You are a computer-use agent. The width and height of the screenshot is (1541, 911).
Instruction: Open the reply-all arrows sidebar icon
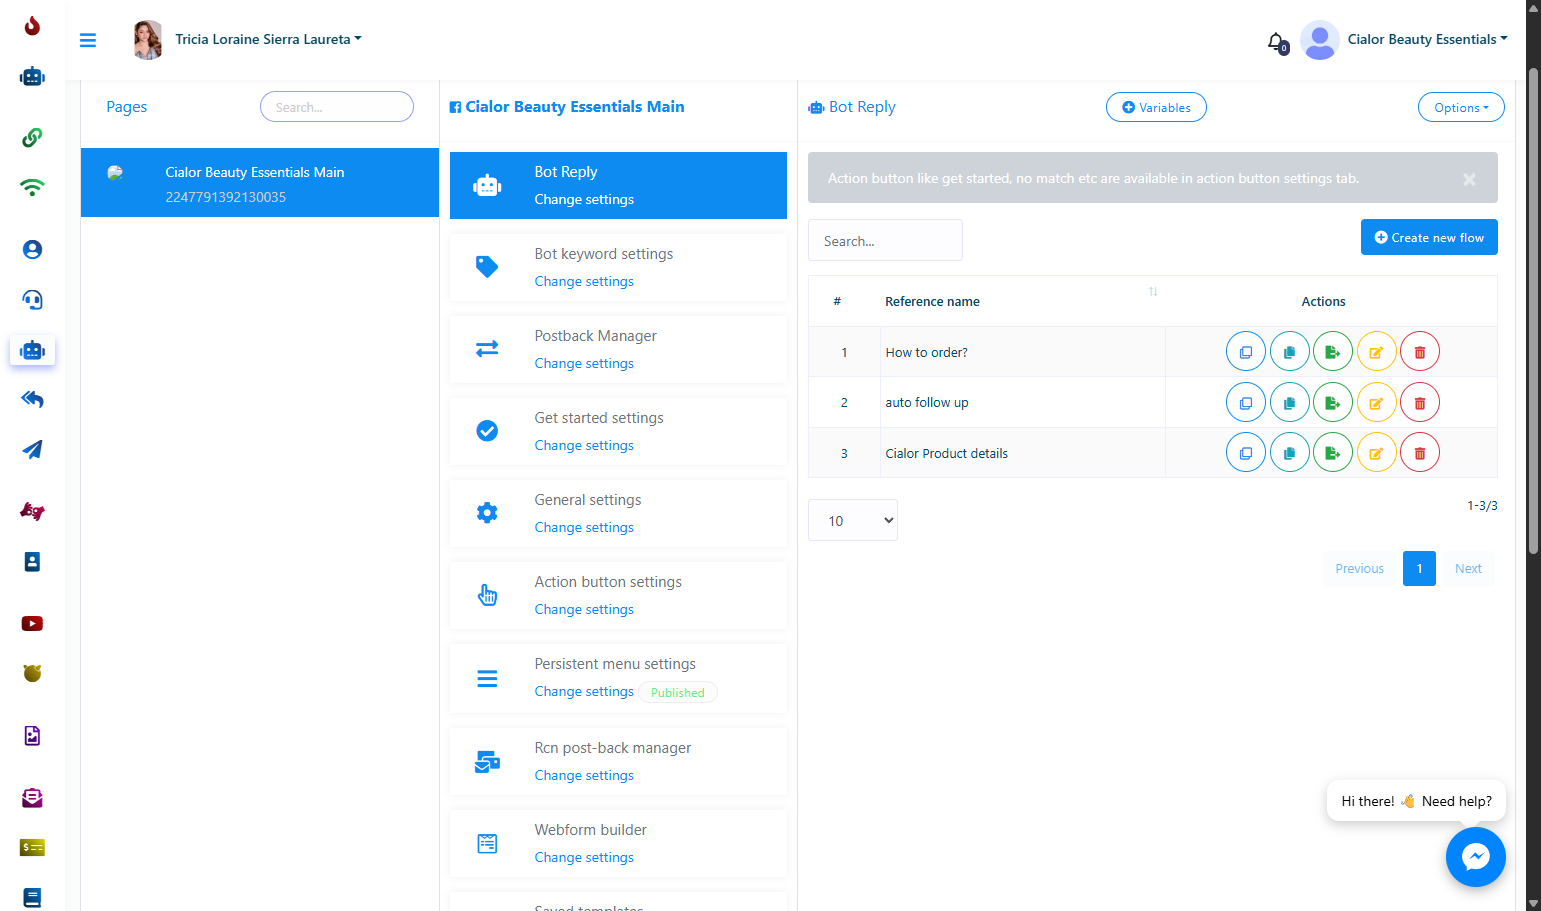[x=32, y=399]
